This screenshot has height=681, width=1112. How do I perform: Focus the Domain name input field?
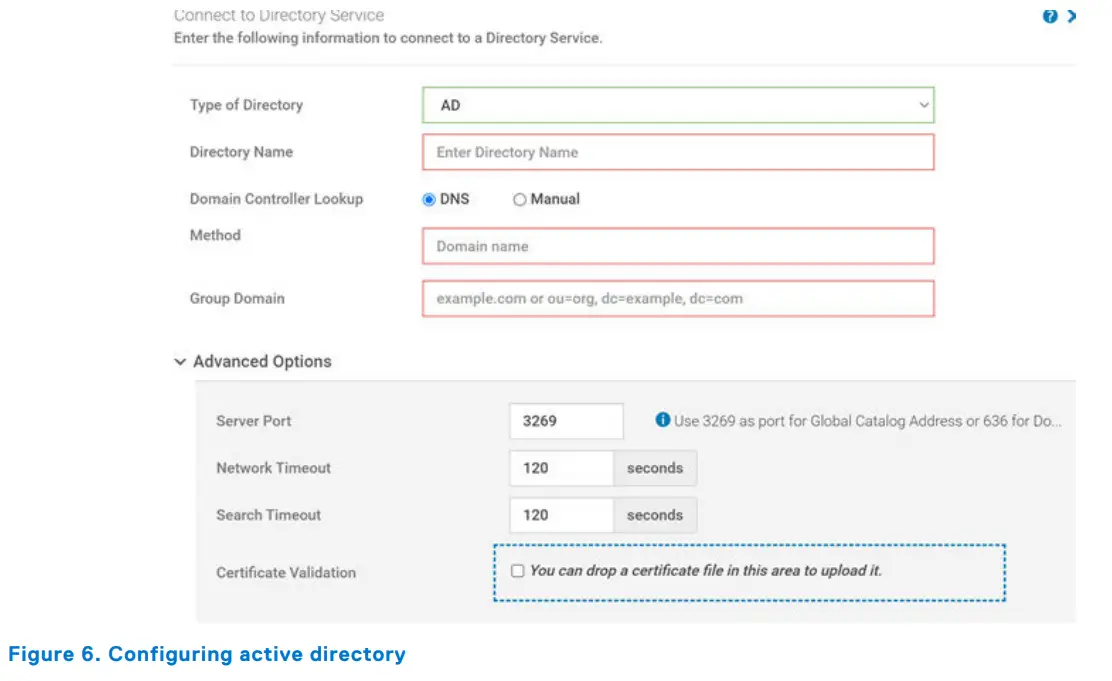(678, 246)
